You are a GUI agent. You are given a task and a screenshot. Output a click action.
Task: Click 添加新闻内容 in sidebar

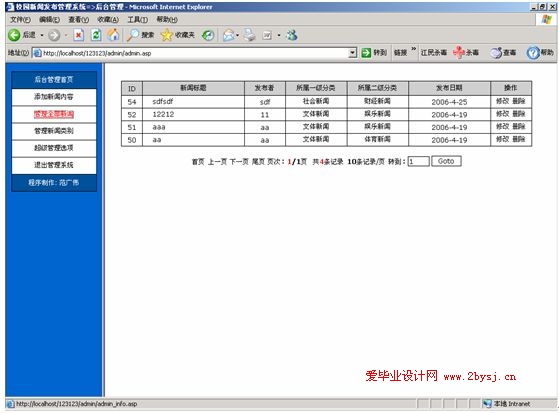point(54,97)
